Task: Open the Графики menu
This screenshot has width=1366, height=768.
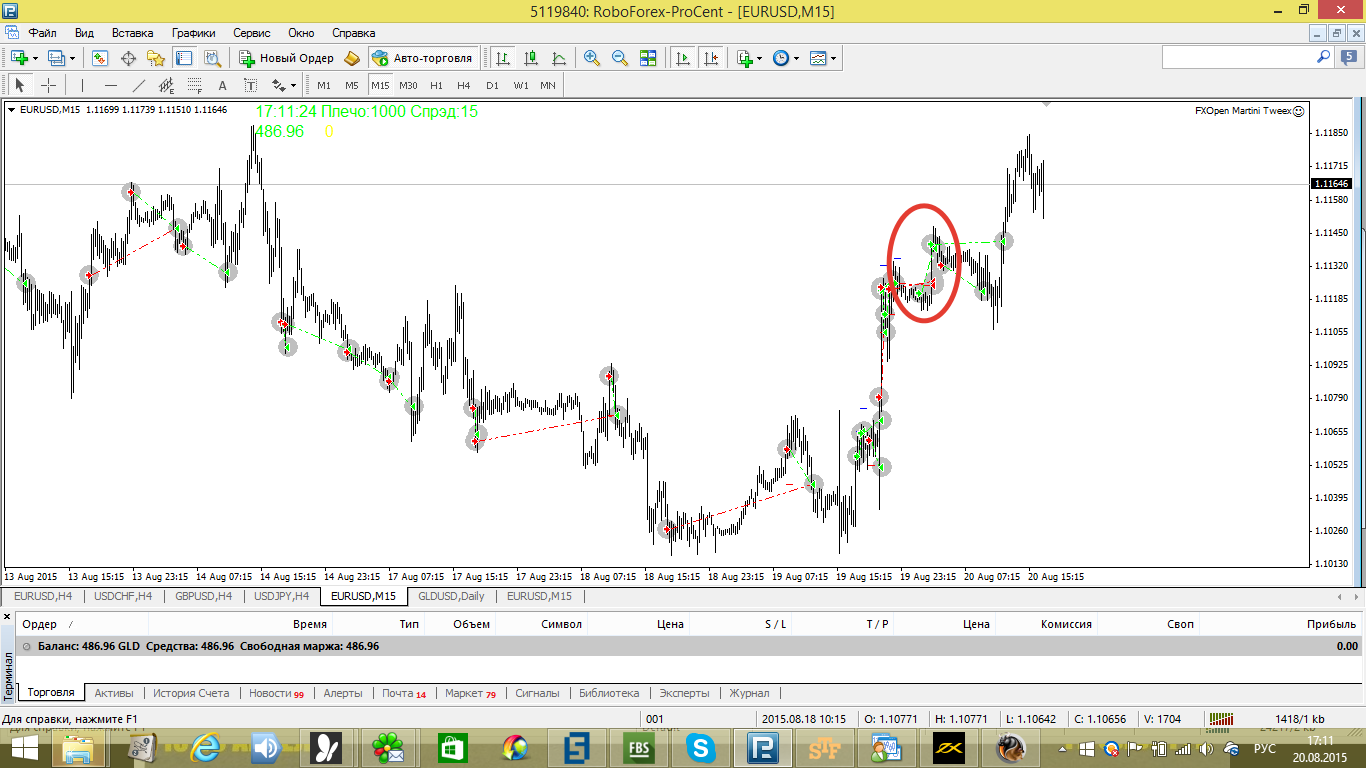Action: click(193, 32)
